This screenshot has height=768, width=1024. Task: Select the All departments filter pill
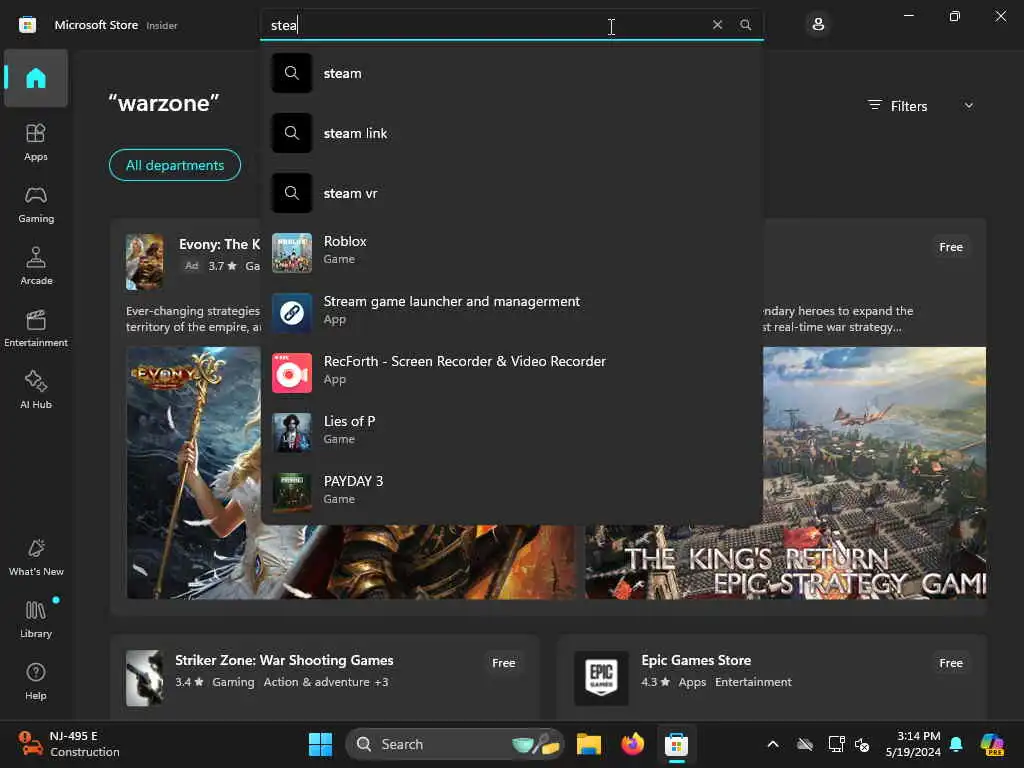pos(175,165)
